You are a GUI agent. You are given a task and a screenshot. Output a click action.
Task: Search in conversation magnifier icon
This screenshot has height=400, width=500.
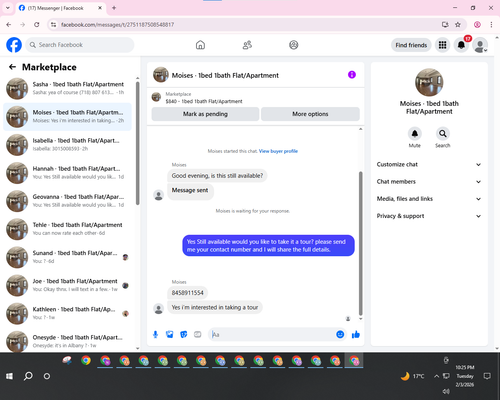click(443, 134)
